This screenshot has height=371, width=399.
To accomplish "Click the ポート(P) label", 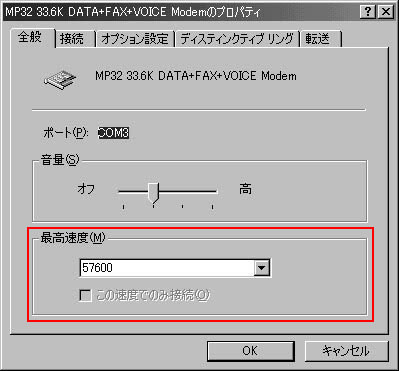I will point(66,133).
